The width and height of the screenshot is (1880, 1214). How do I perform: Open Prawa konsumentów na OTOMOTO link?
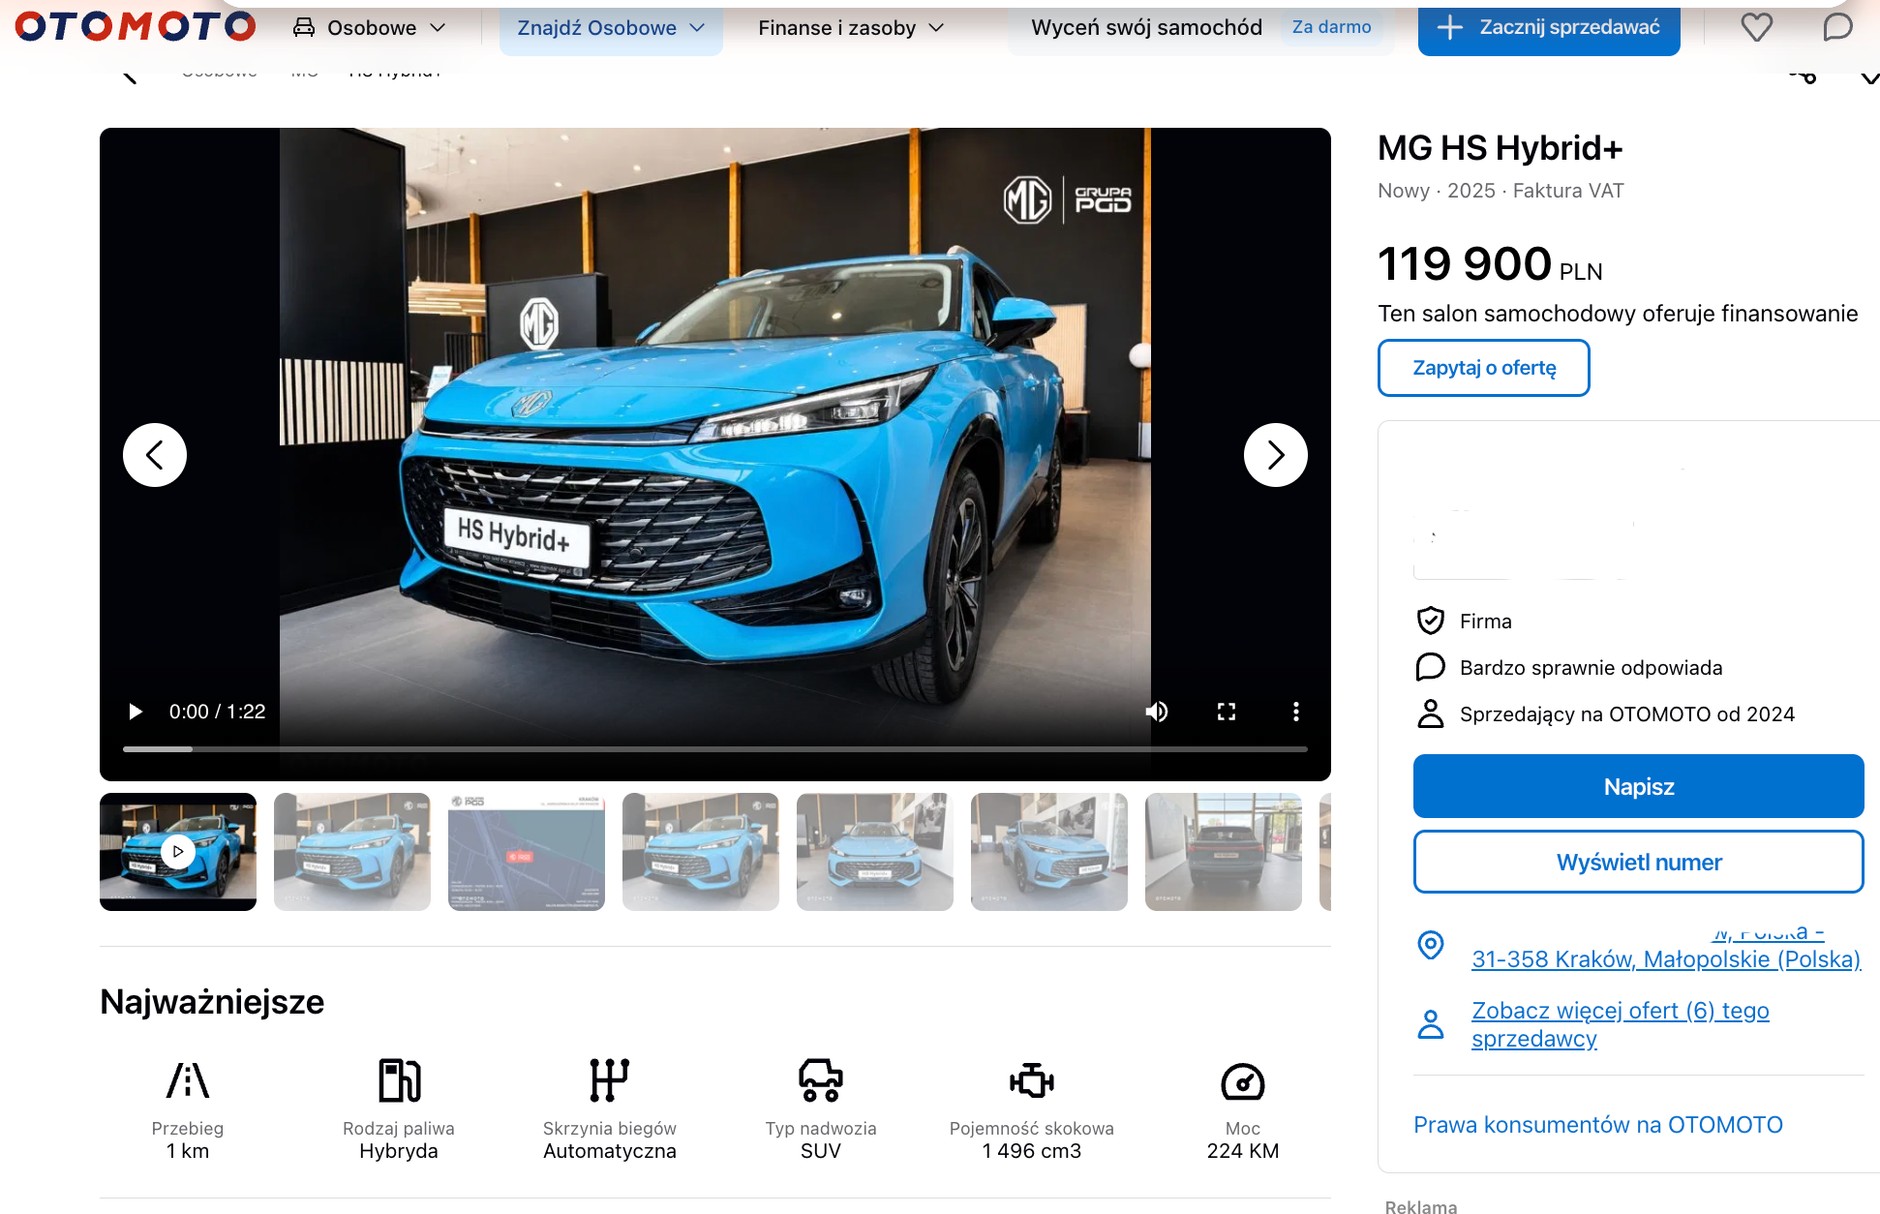(x=1598, y=1125)
